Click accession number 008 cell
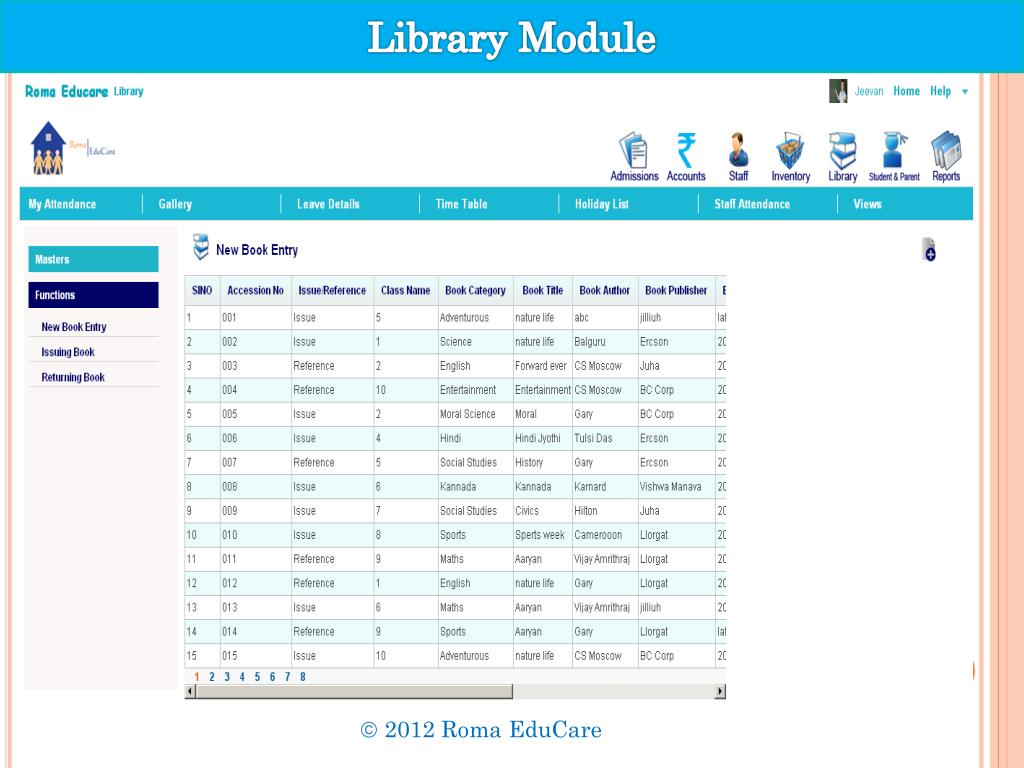Screen dimensions: 1024x768 [x=255, y=487]
